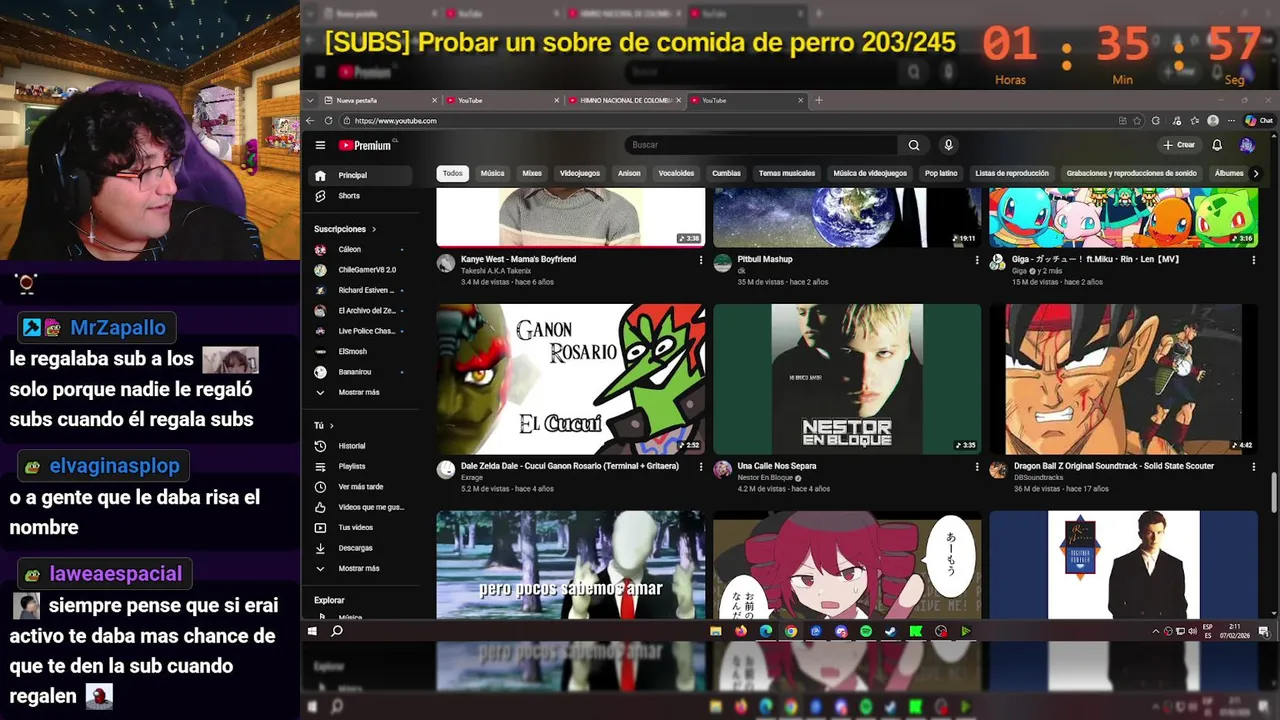
Task: Open options for Dale Zelda Dale video
Action: pyautogui.click(x=700, y=467)
